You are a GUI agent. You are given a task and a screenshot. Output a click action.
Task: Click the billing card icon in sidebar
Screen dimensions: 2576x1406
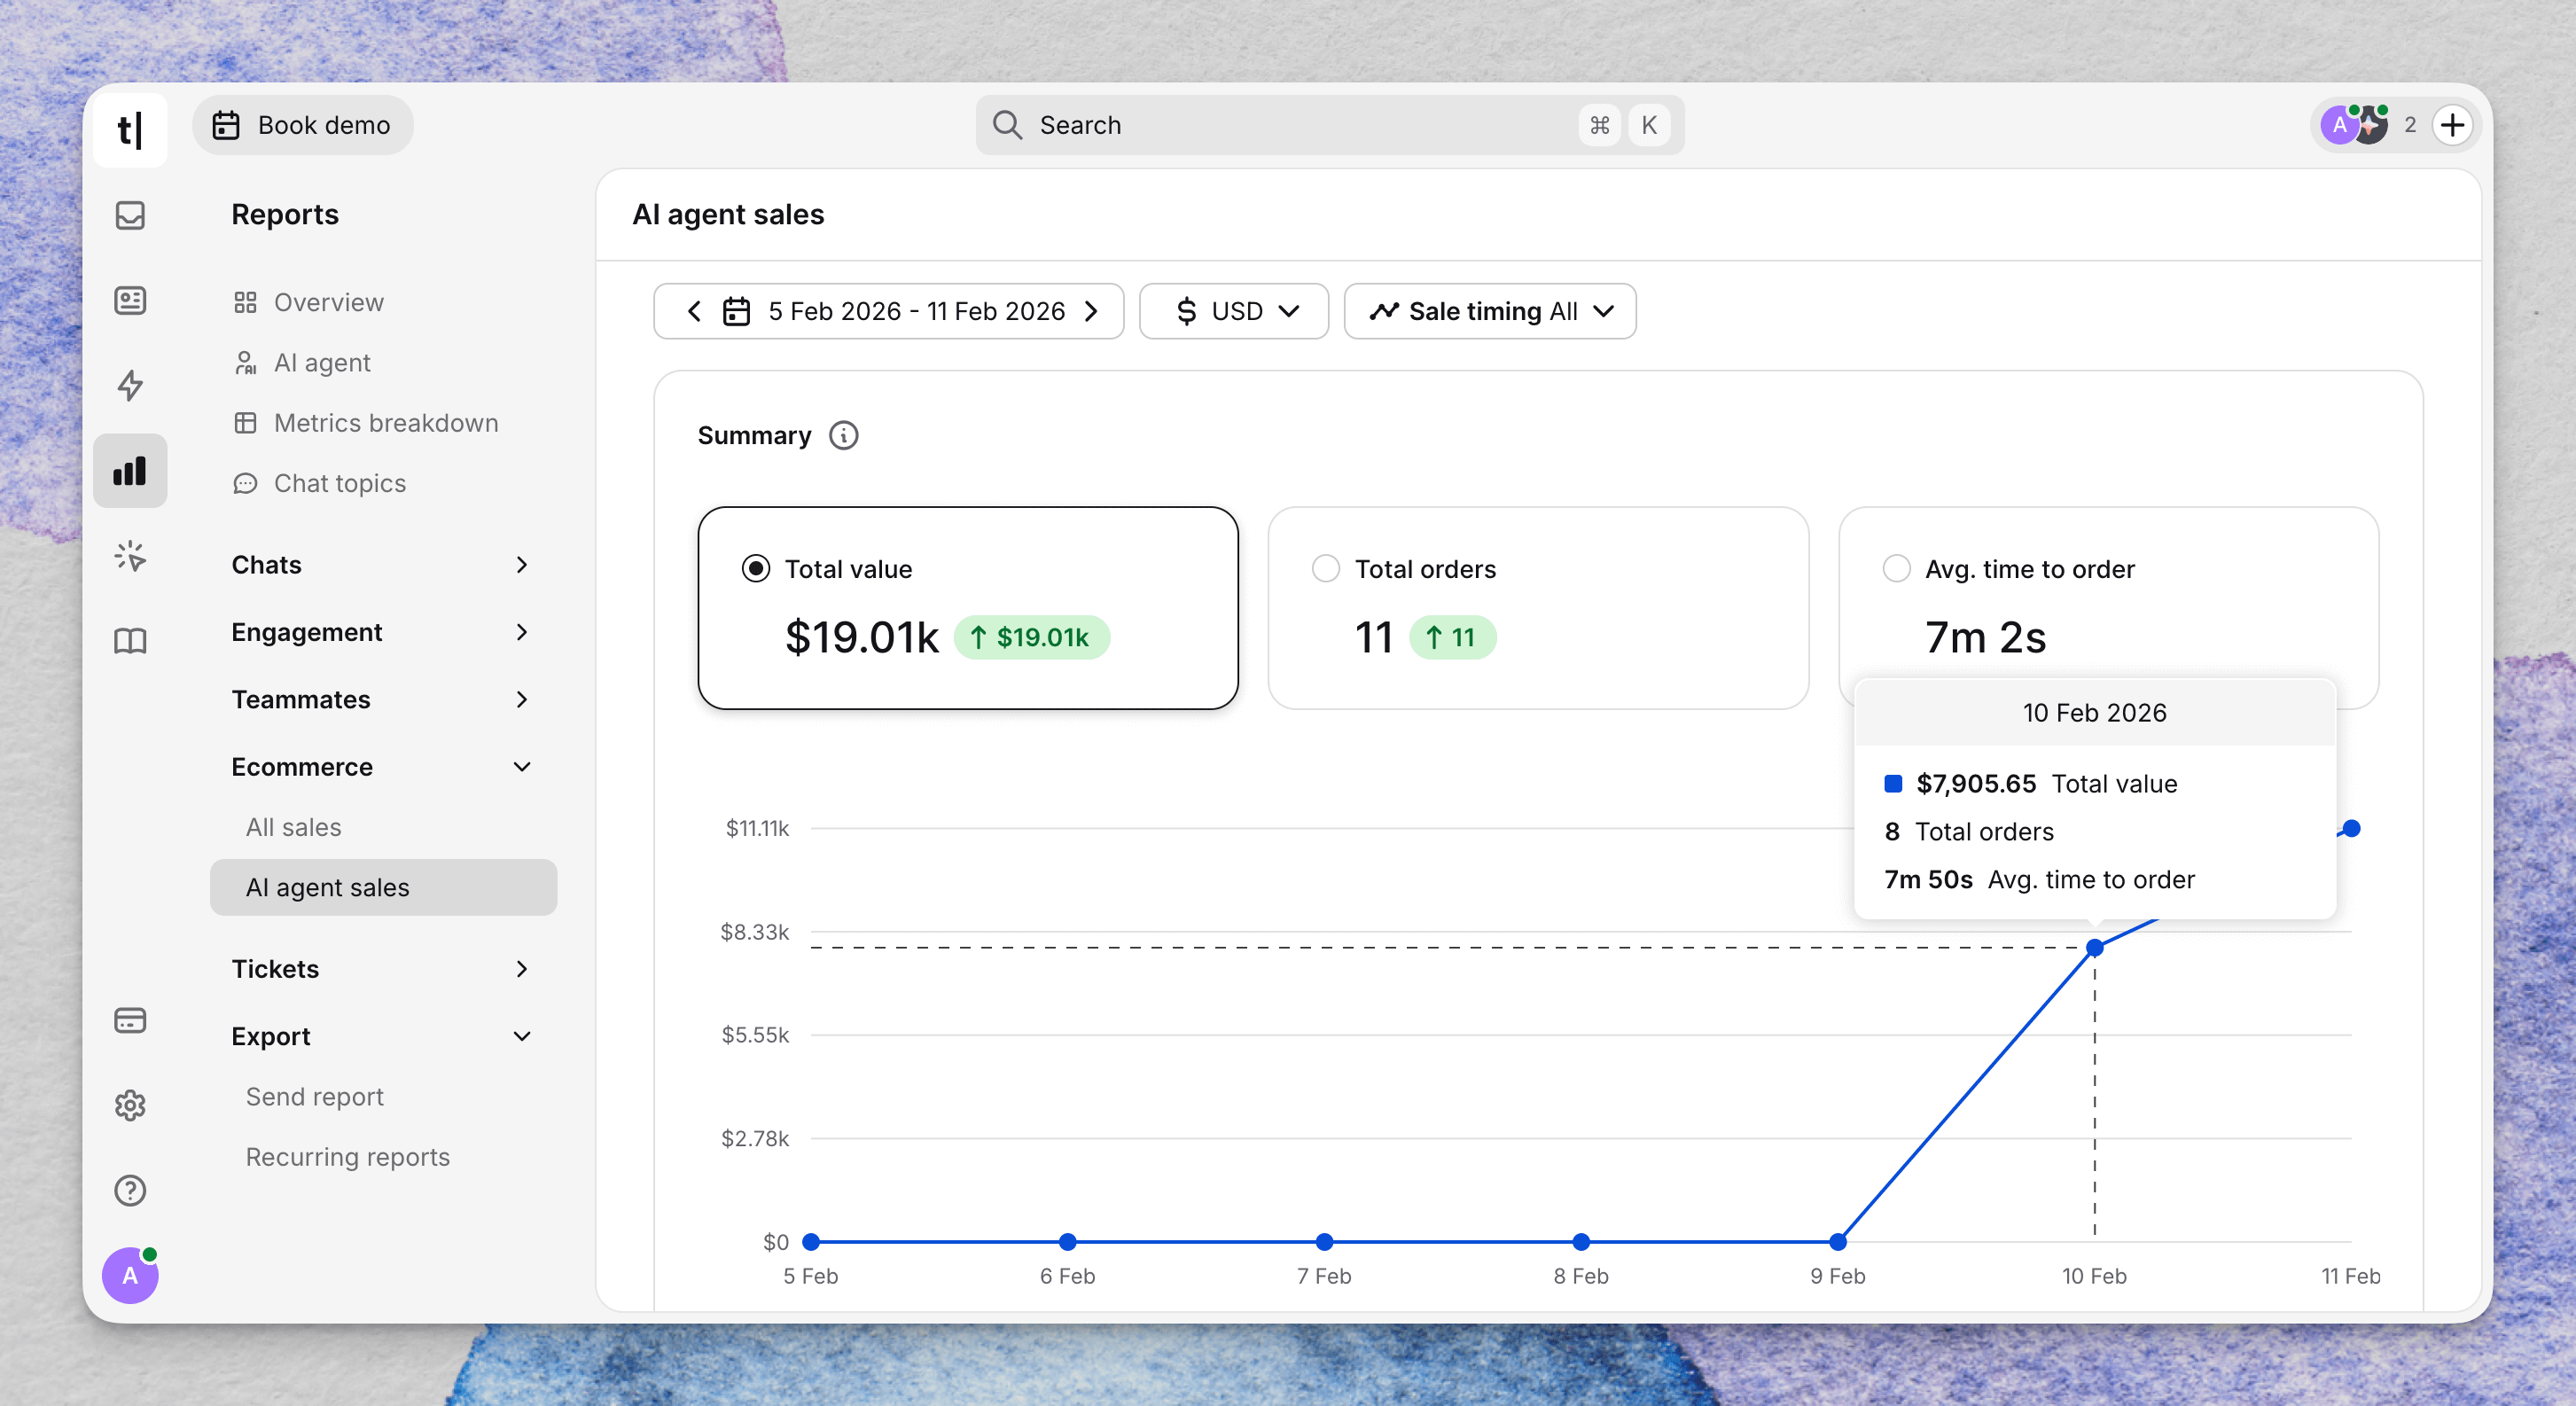coord(130,1020)
